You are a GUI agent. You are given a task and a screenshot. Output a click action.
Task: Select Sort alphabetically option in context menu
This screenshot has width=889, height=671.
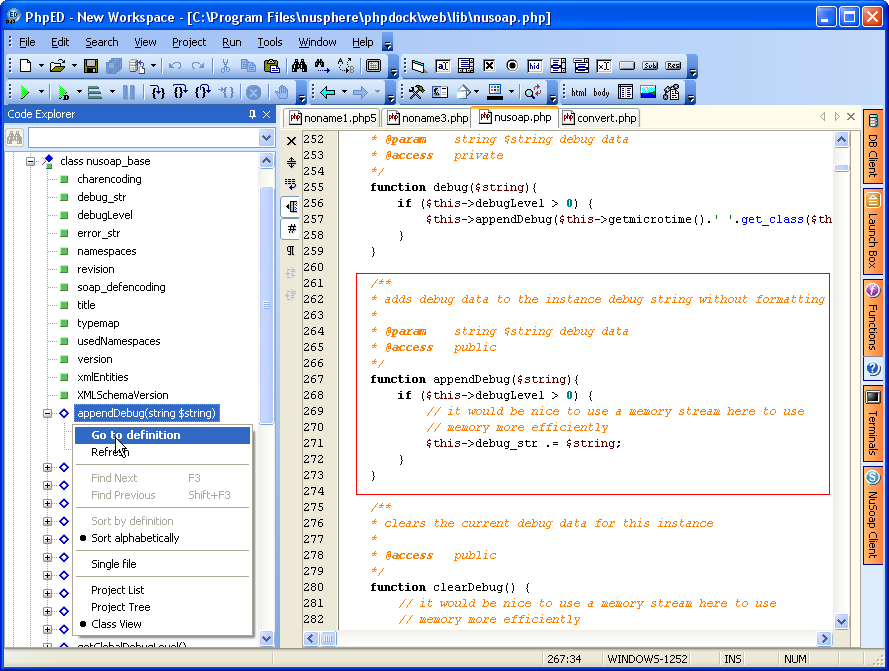[135, 538]
